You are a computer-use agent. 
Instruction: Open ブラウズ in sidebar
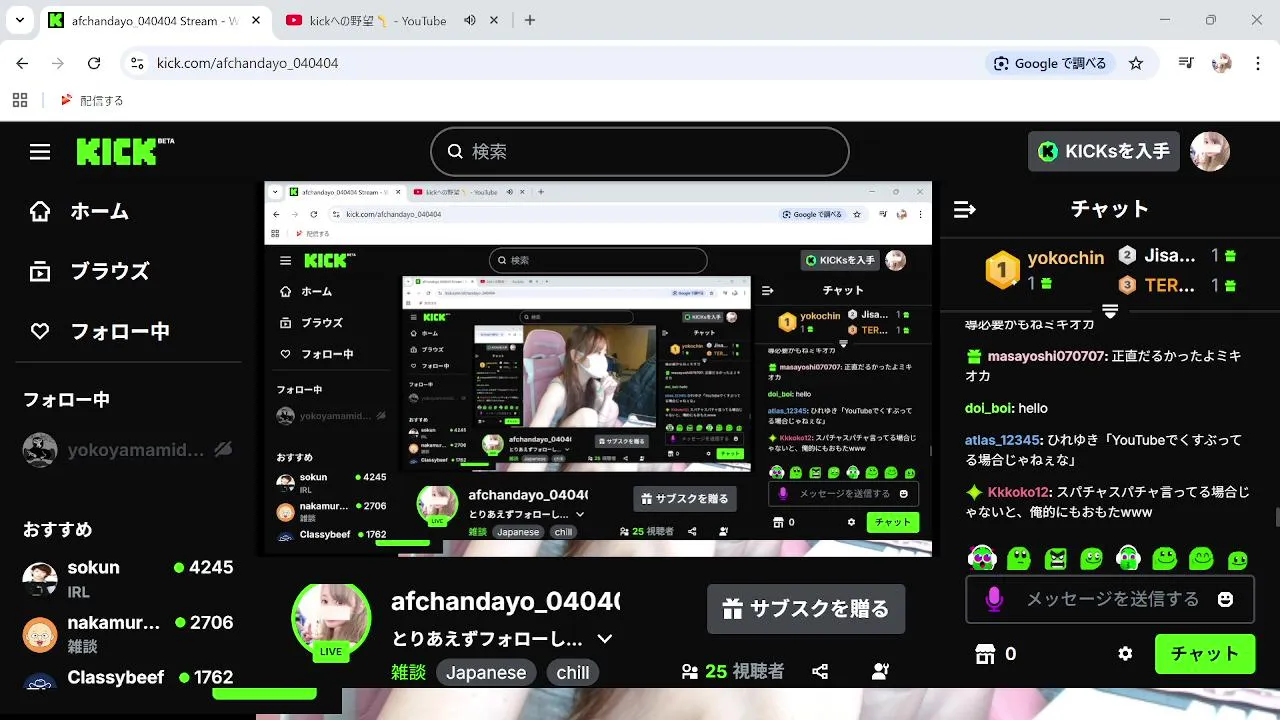point(90,272)
